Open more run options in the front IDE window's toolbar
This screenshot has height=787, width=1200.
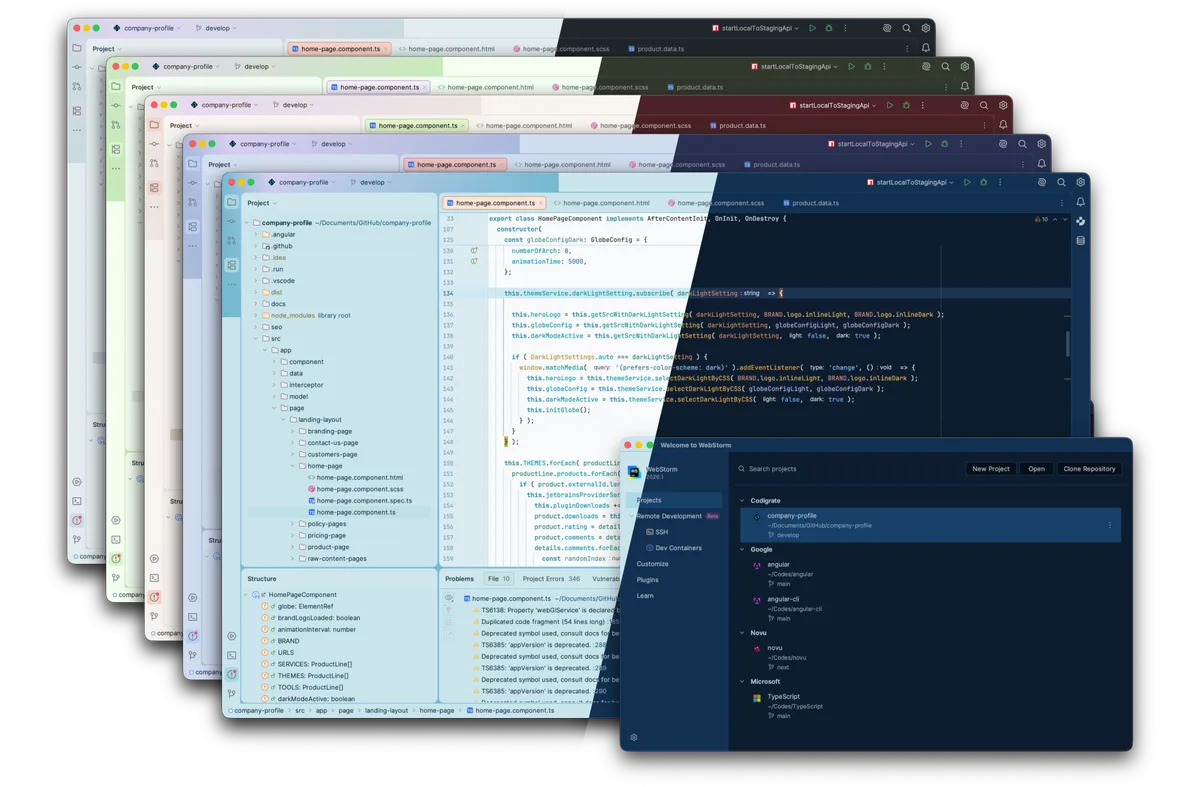tap(1000, 183)
